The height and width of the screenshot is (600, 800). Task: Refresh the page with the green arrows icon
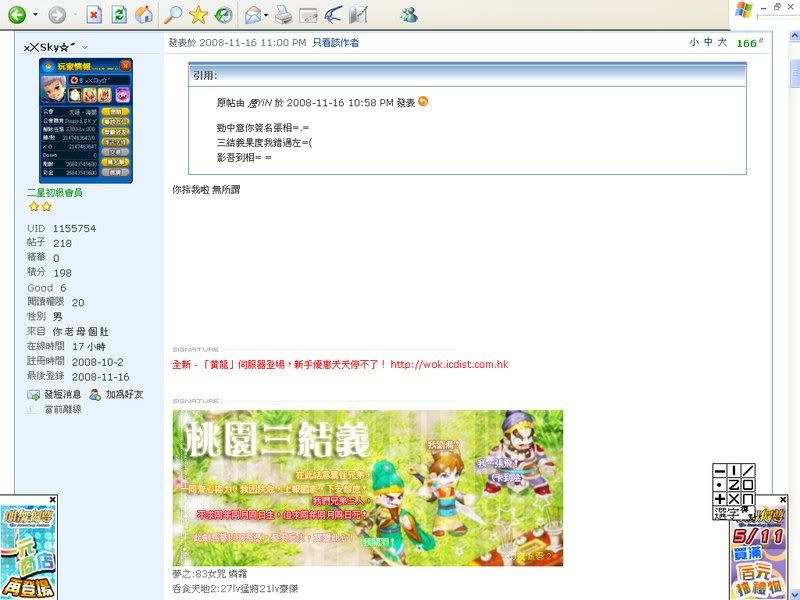(119, 15)
